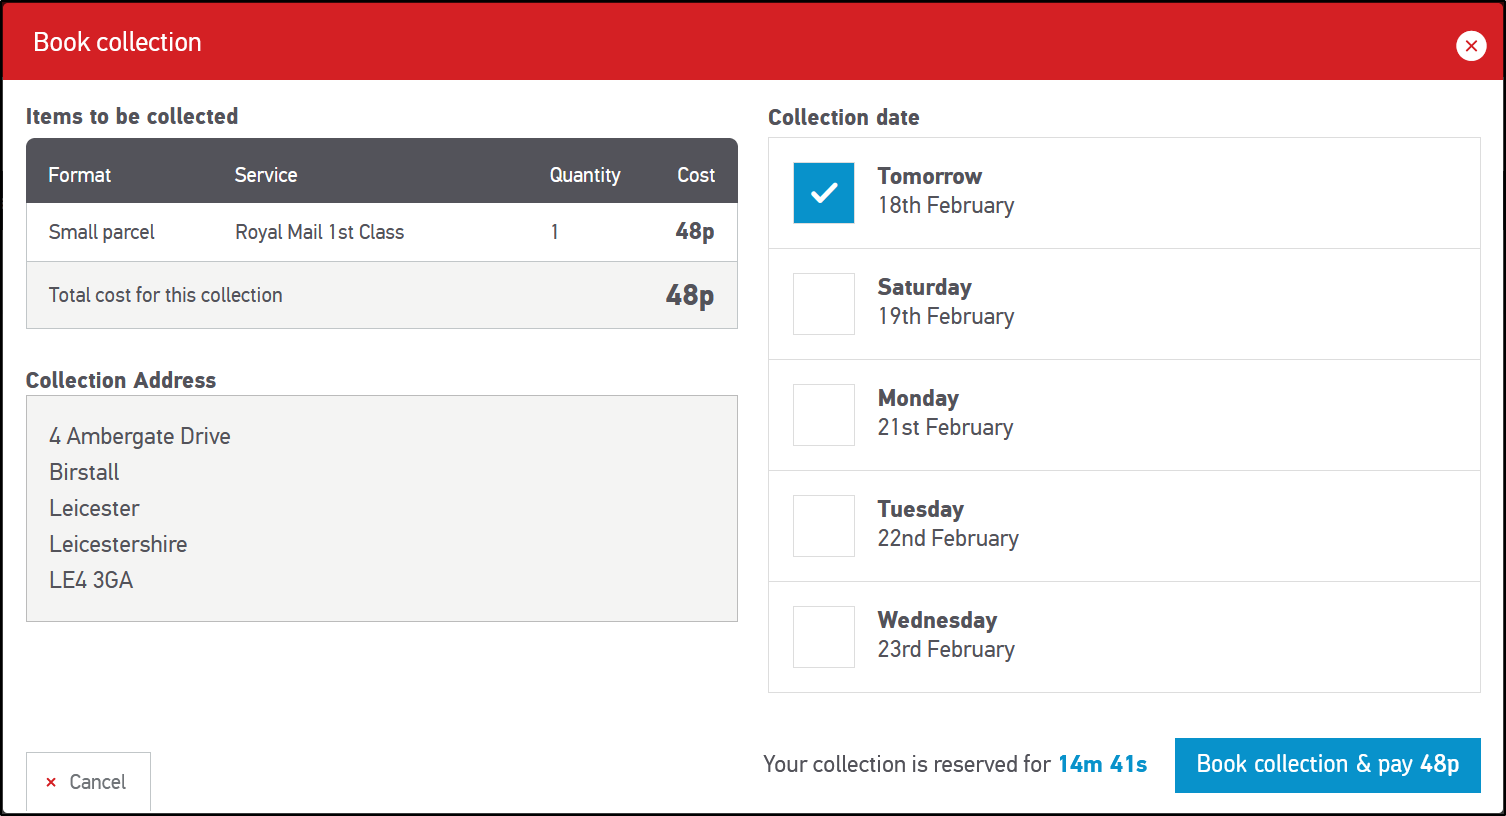Click the Total cost for this collection row
Screen dimensions: 1506x816
(x=381, y=295)
